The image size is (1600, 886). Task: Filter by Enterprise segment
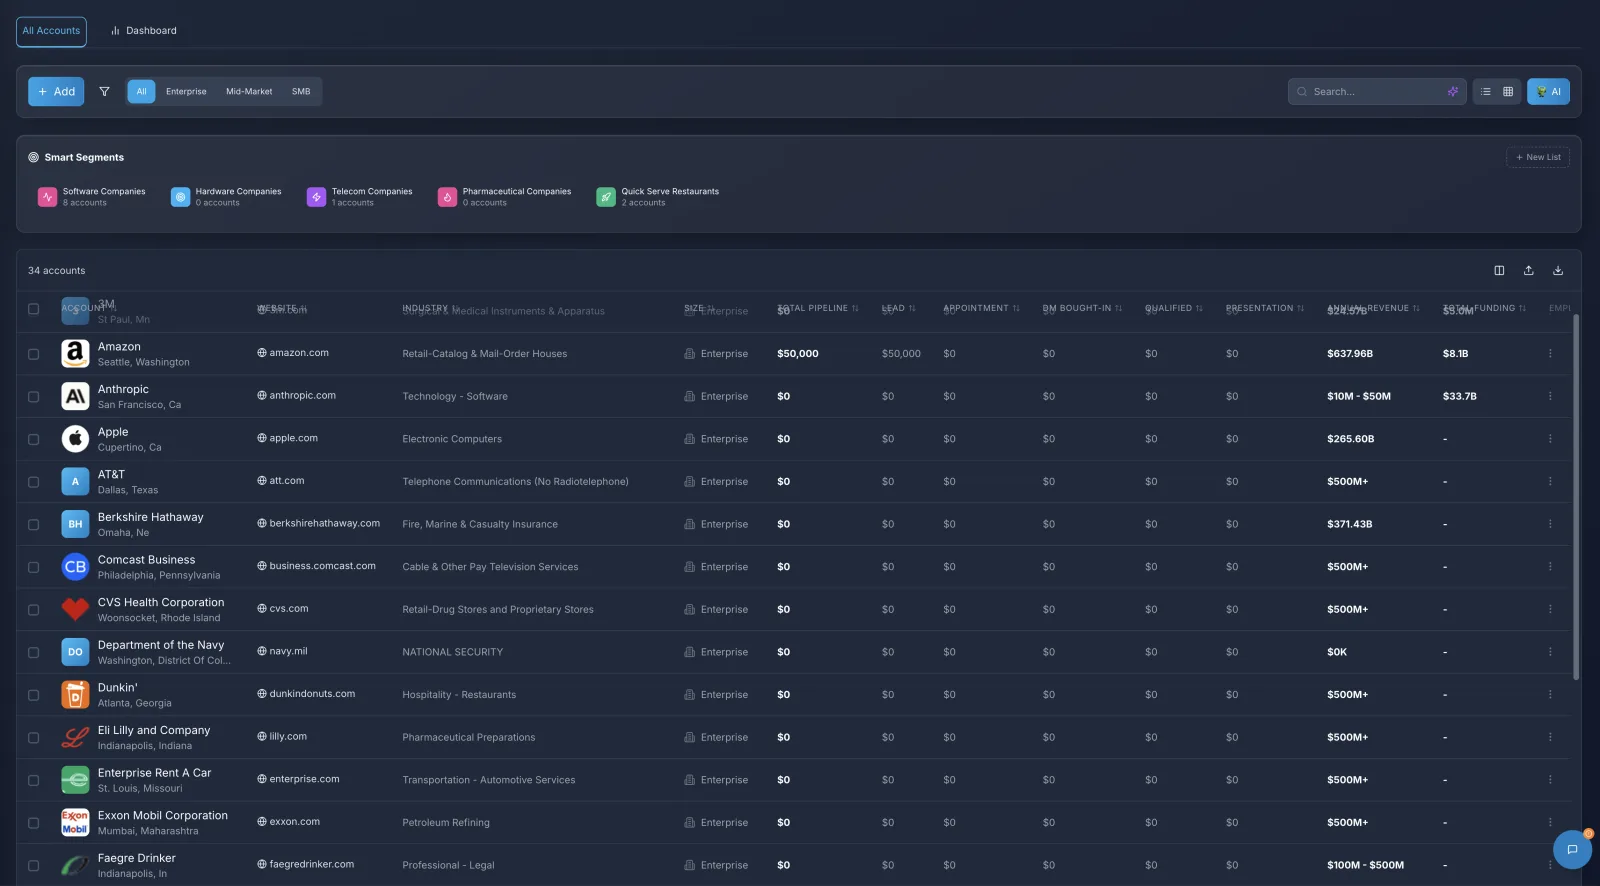[x=186, y=91]
